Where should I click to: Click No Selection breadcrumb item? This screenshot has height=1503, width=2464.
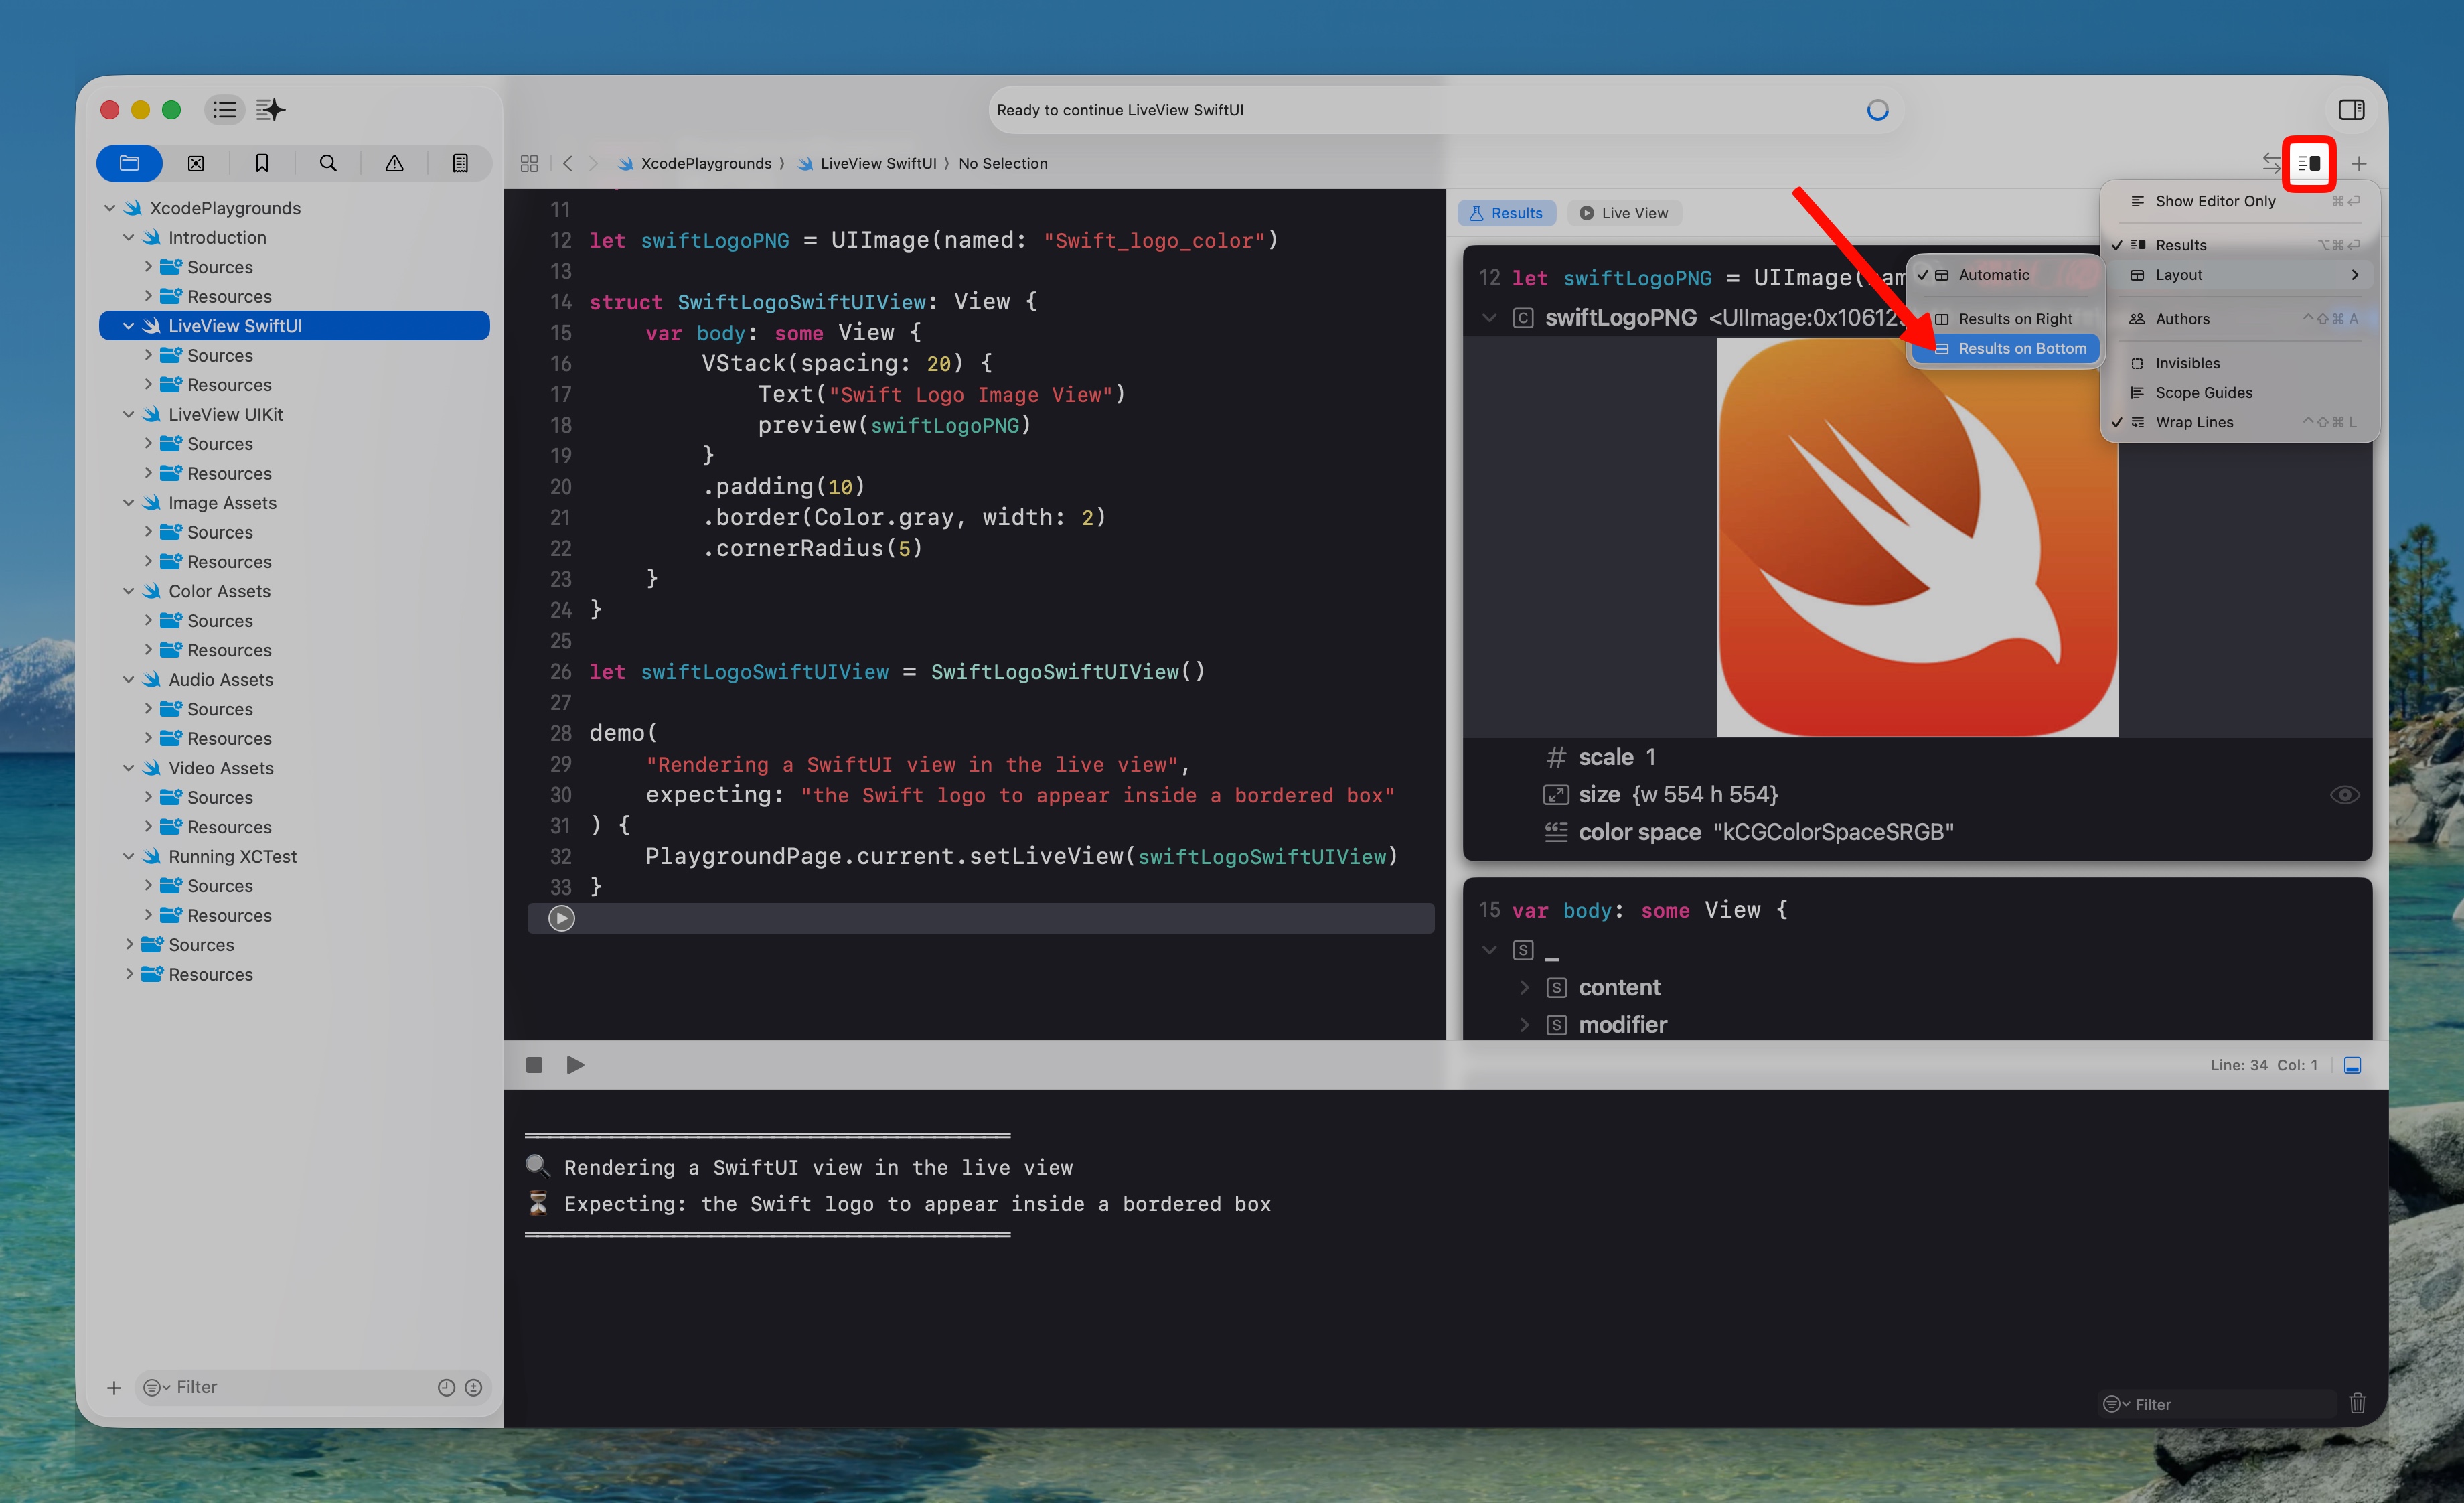coord(1003,163)
